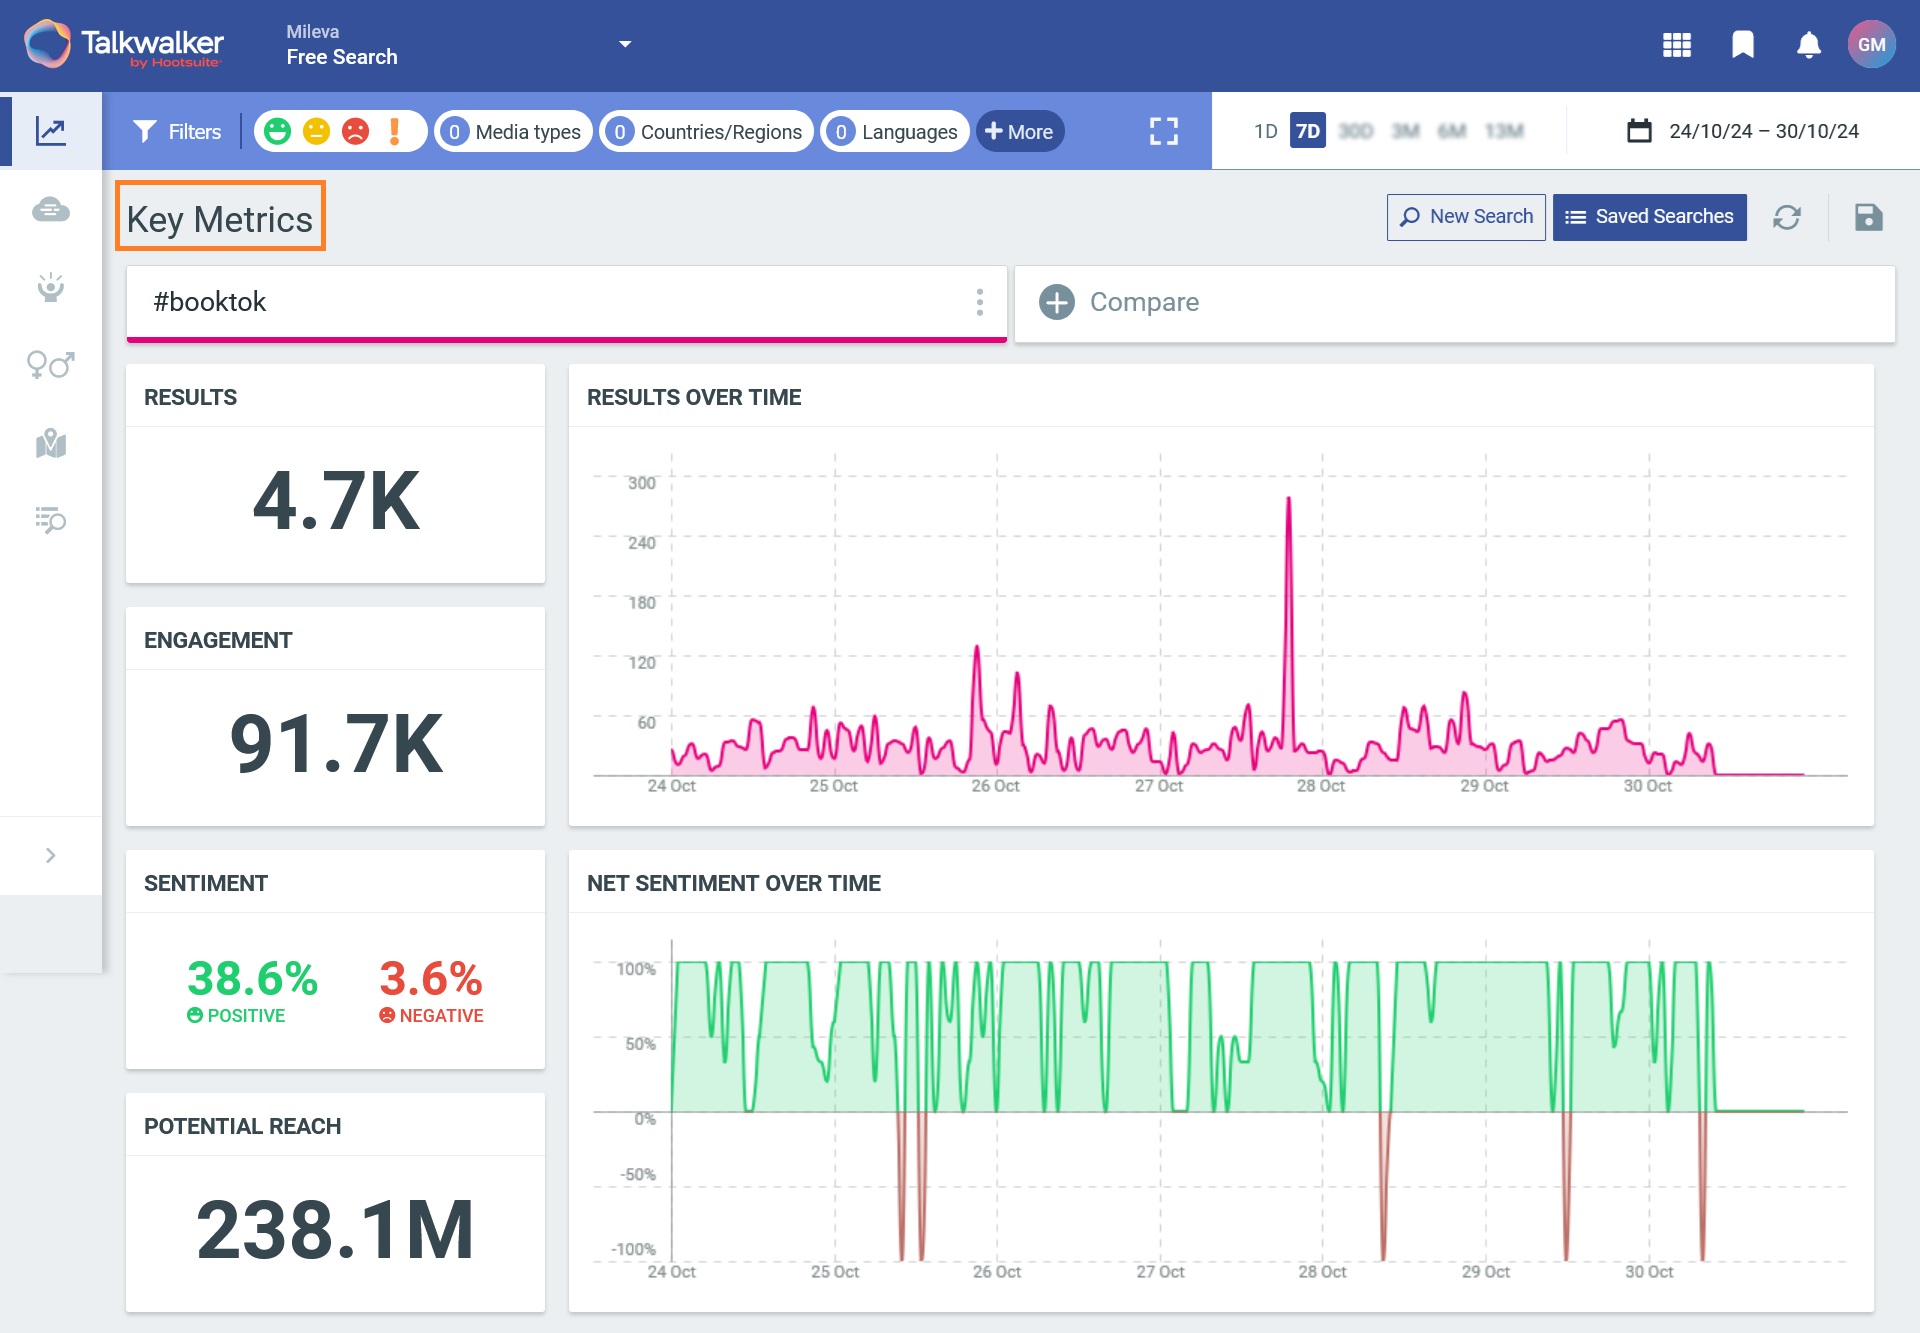Select the 13M time range

click(1503, 131)
